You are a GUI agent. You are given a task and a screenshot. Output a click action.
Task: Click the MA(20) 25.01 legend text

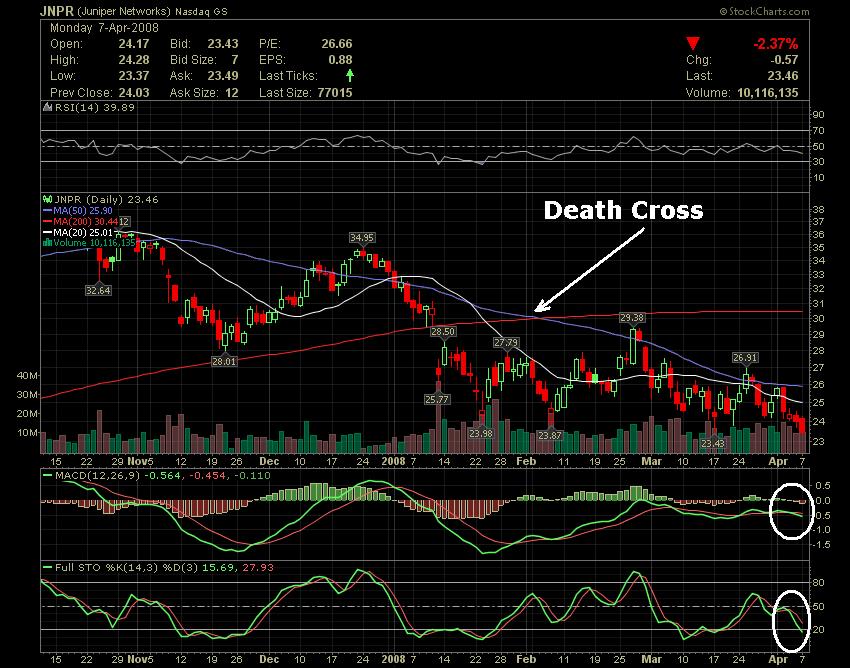point(83,233)
